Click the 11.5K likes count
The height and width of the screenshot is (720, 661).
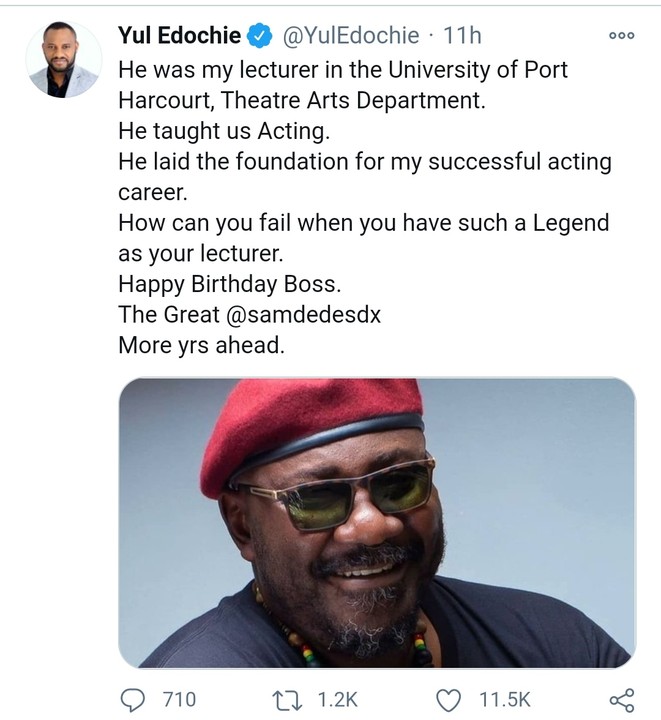[x=504, y=699]
